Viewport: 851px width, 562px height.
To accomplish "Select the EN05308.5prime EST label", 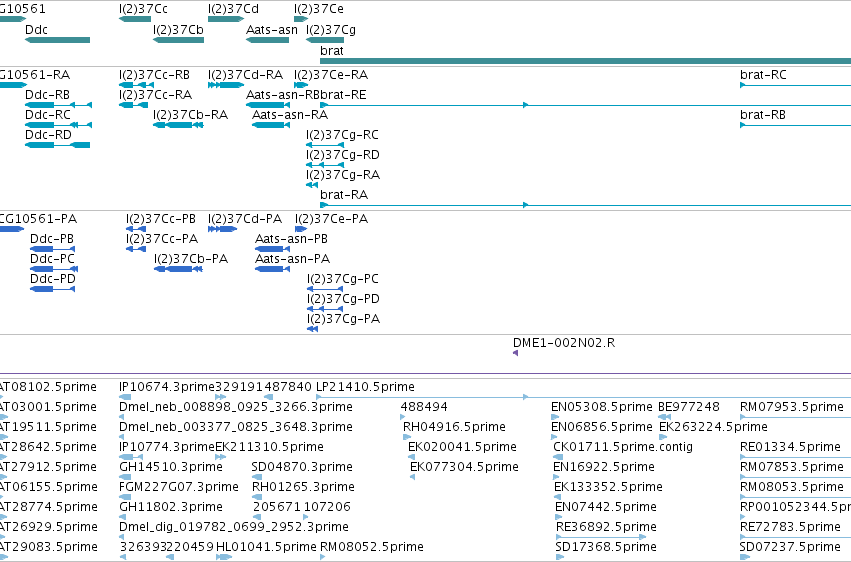I will [x=602, y=407].
